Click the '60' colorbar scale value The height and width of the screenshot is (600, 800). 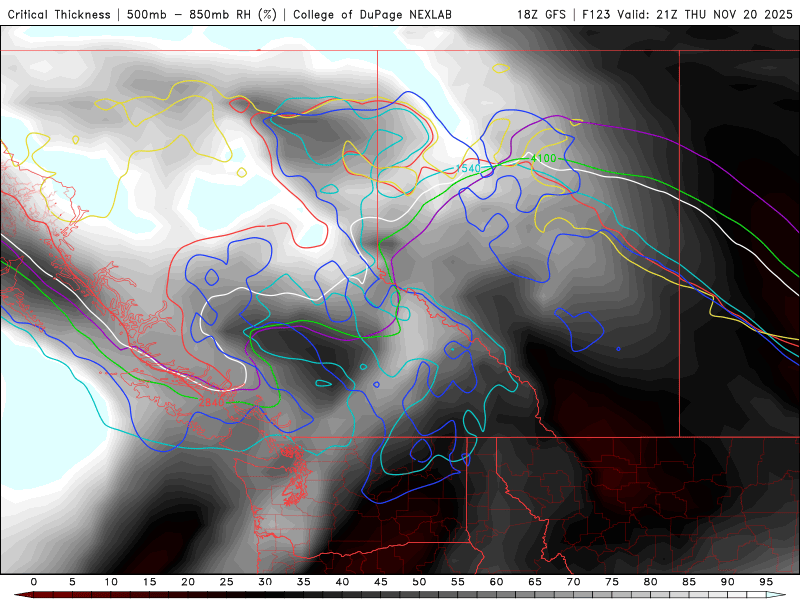click(496, 582)
